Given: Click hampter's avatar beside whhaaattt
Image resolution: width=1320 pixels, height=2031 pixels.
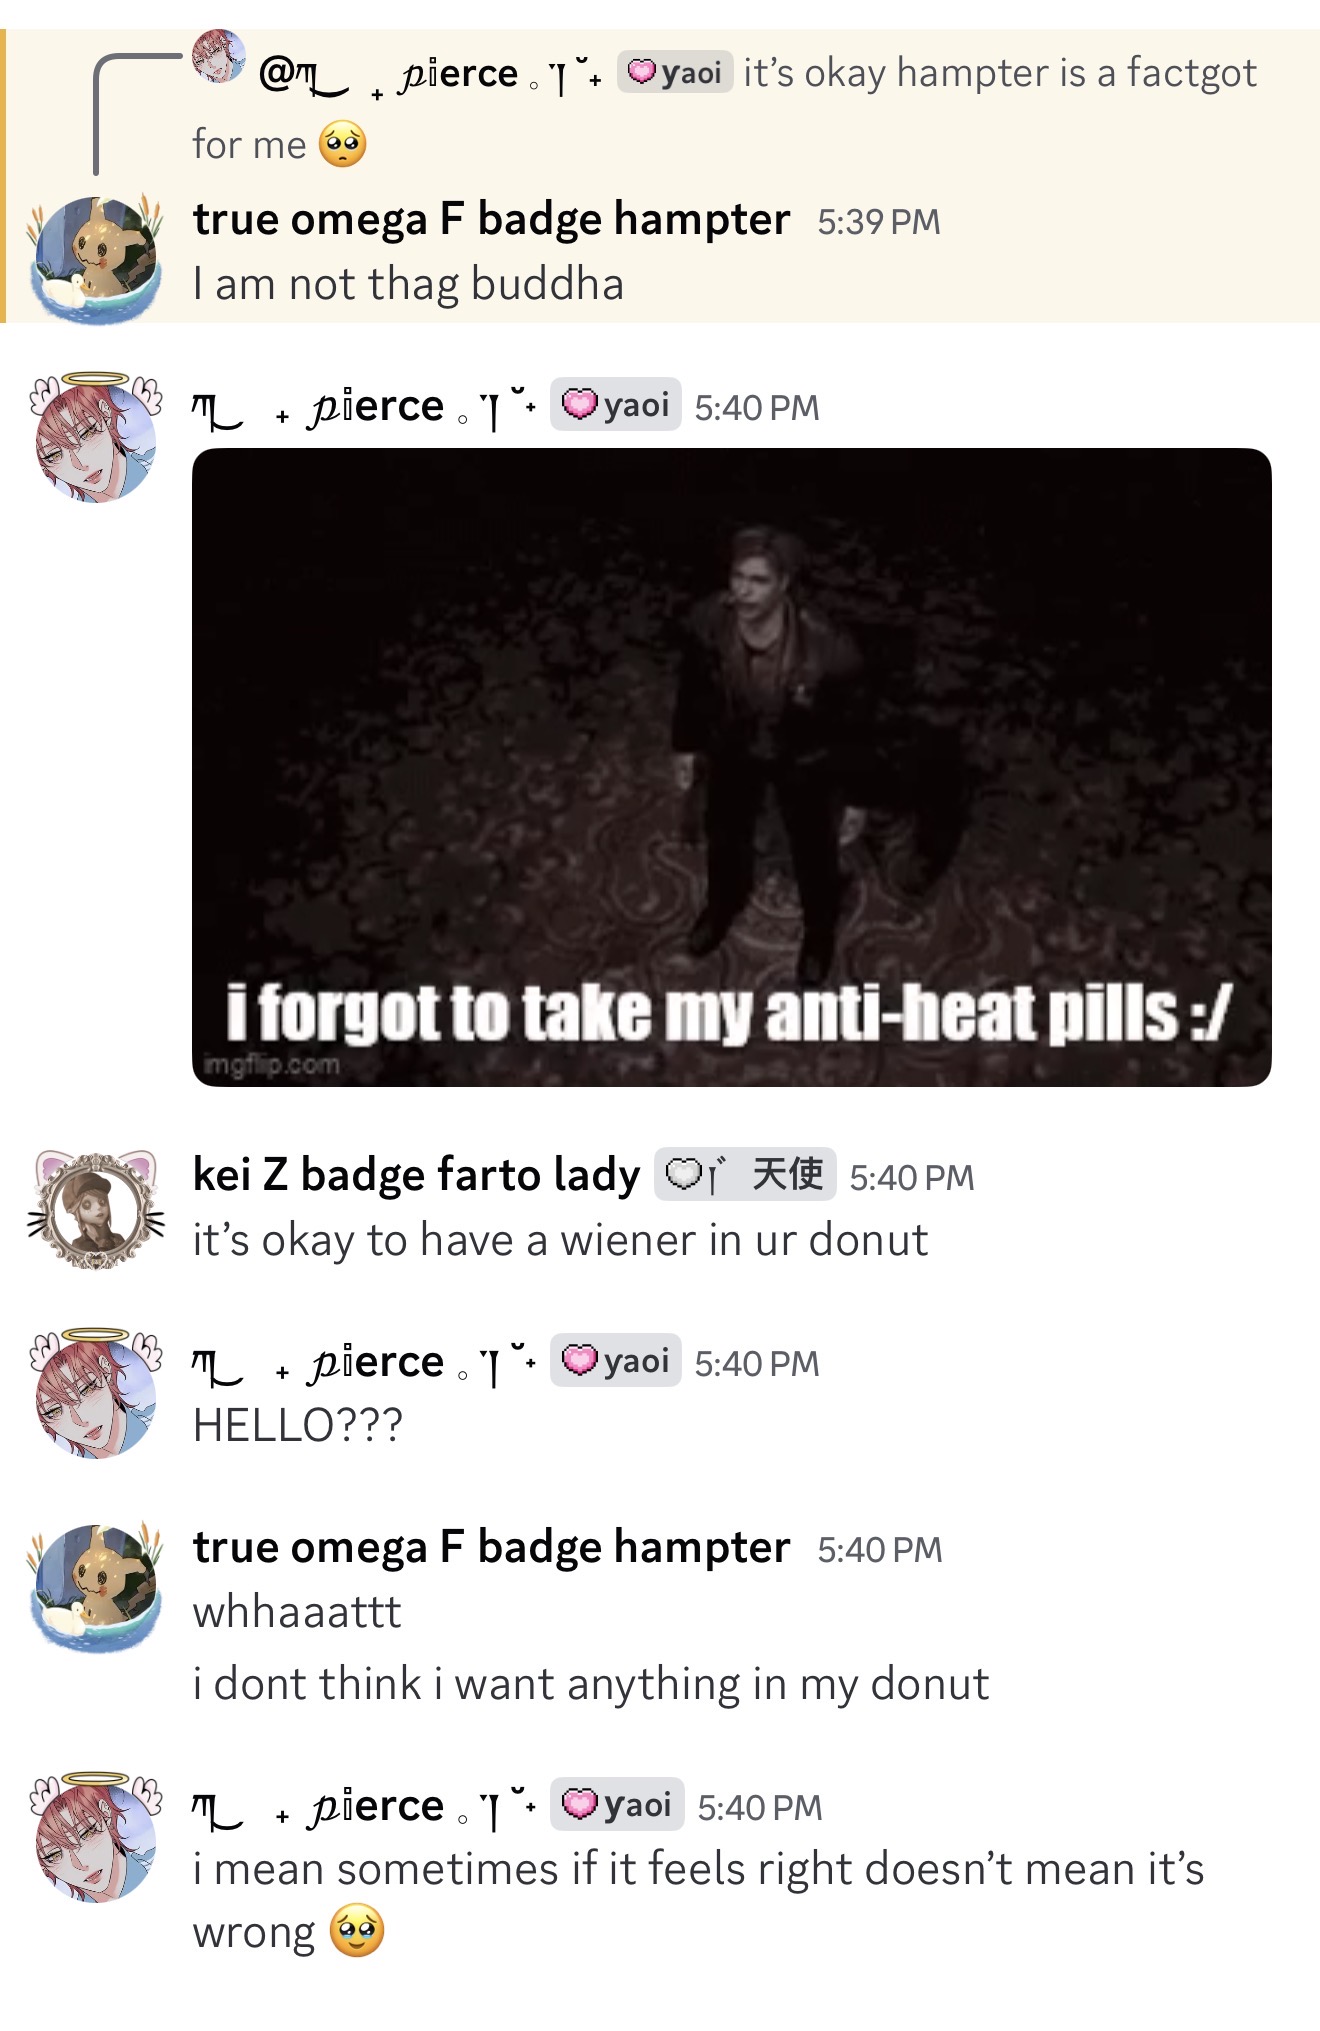Looking at the screenshot, I should [x=96, y=1586].
